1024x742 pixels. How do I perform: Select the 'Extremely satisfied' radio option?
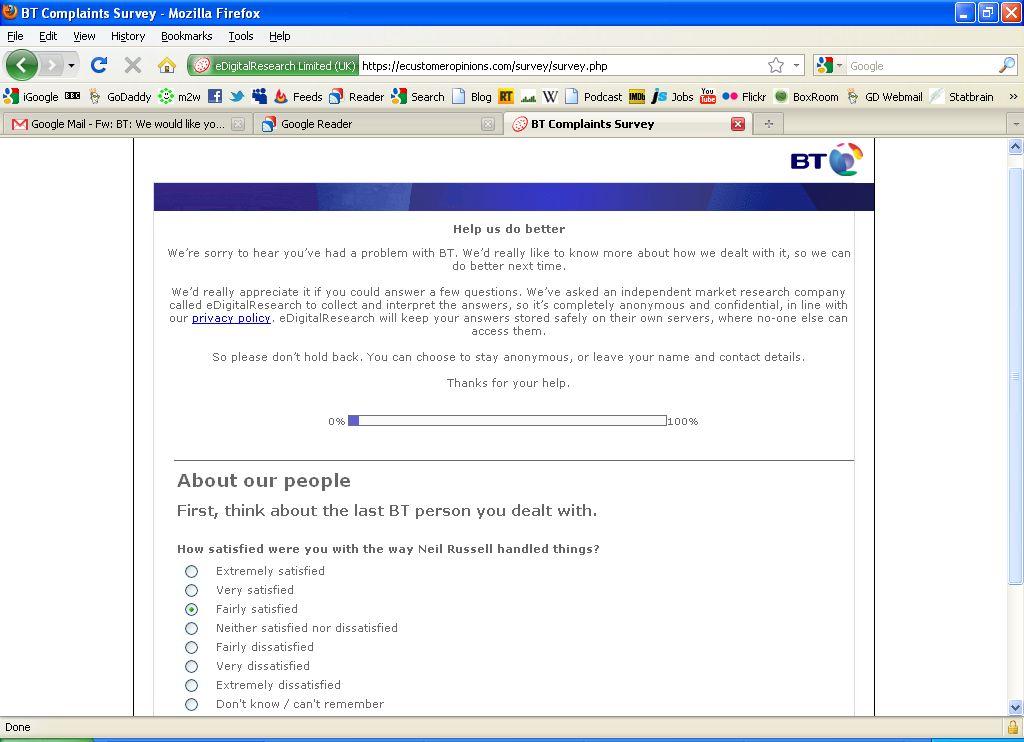tap(192, 571)
